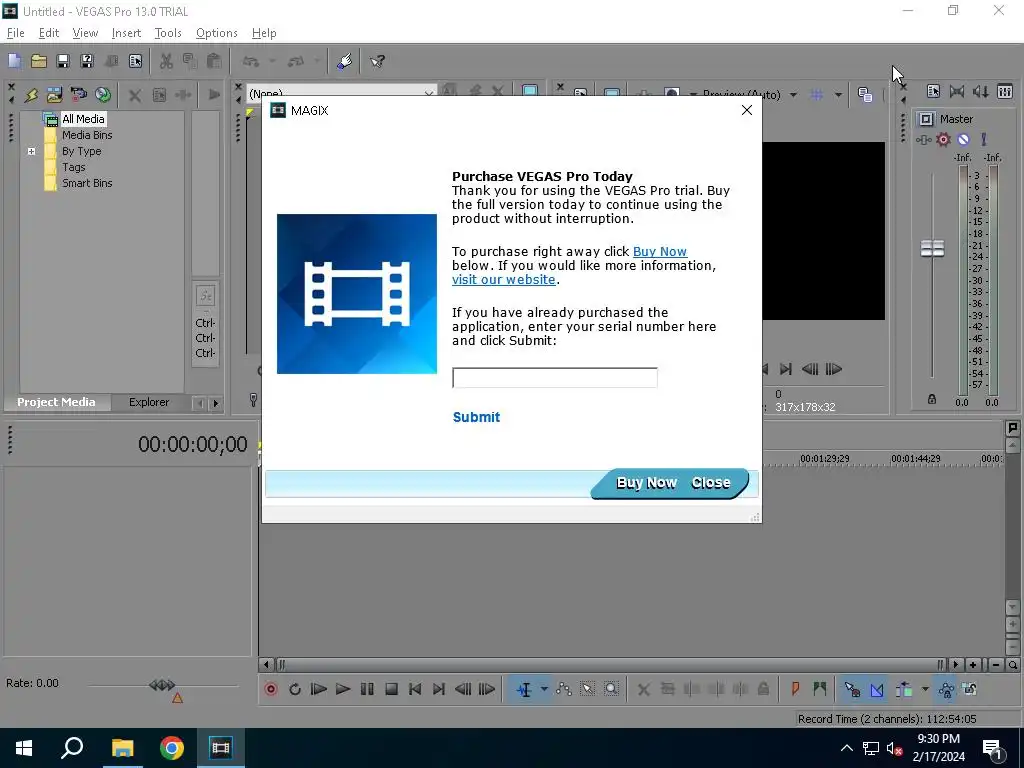Screen dimensions: 1024x768
Task: Open the Options menu
Action: point(216,33)
